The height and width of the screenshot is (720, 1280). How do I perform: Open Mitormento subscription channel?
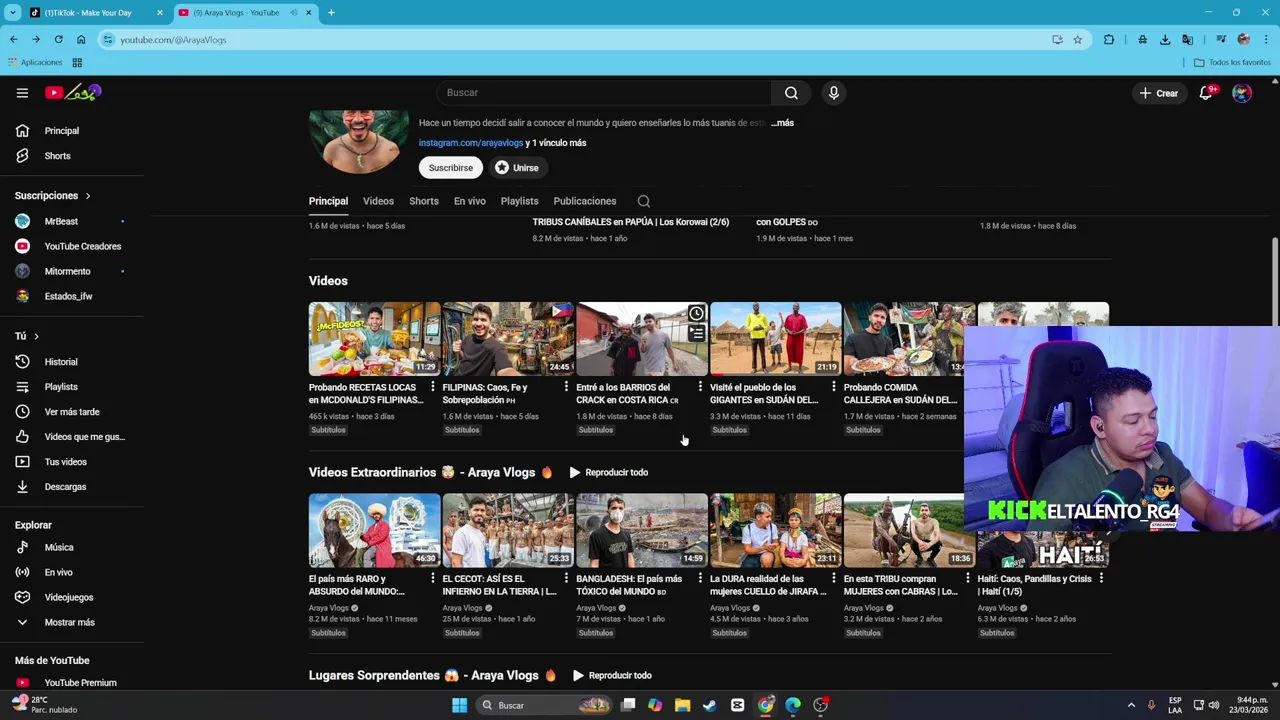coord(67,271)
